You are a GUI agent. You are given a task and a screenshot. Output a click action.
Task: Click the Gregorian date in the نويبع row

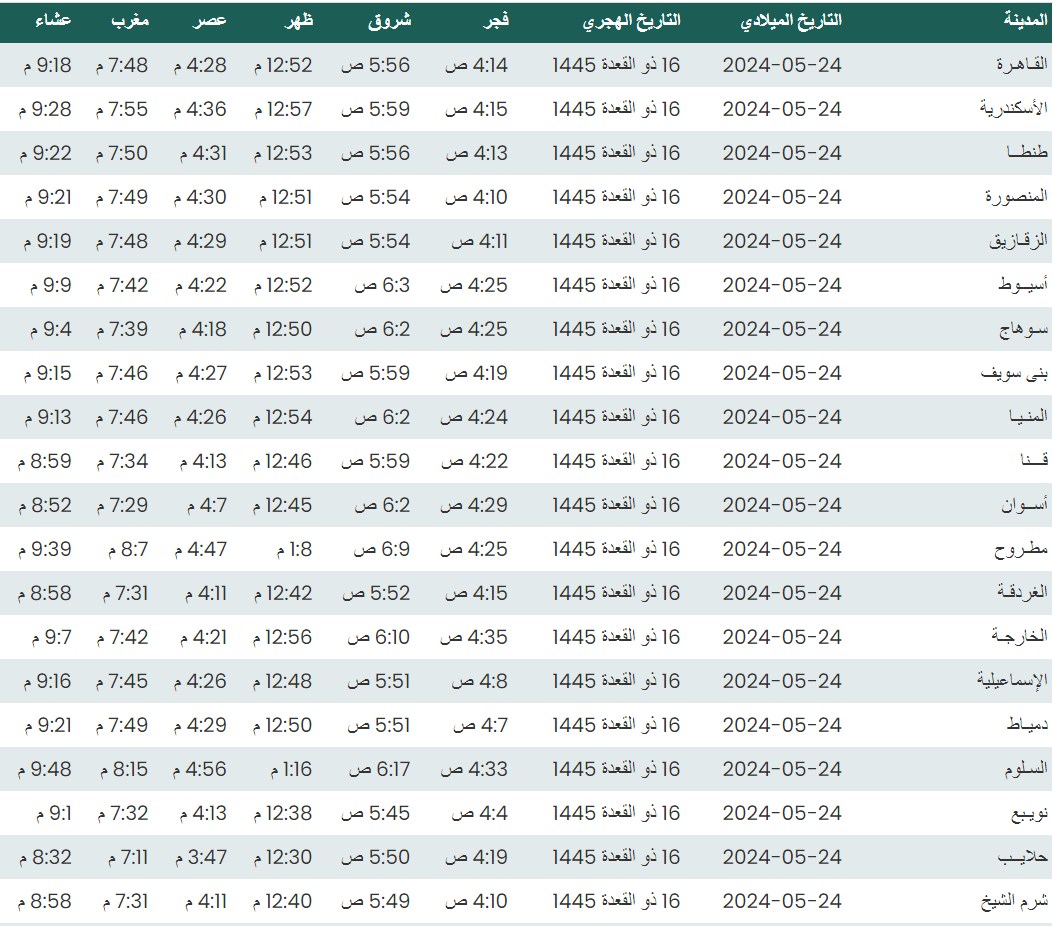click(782, 813)
